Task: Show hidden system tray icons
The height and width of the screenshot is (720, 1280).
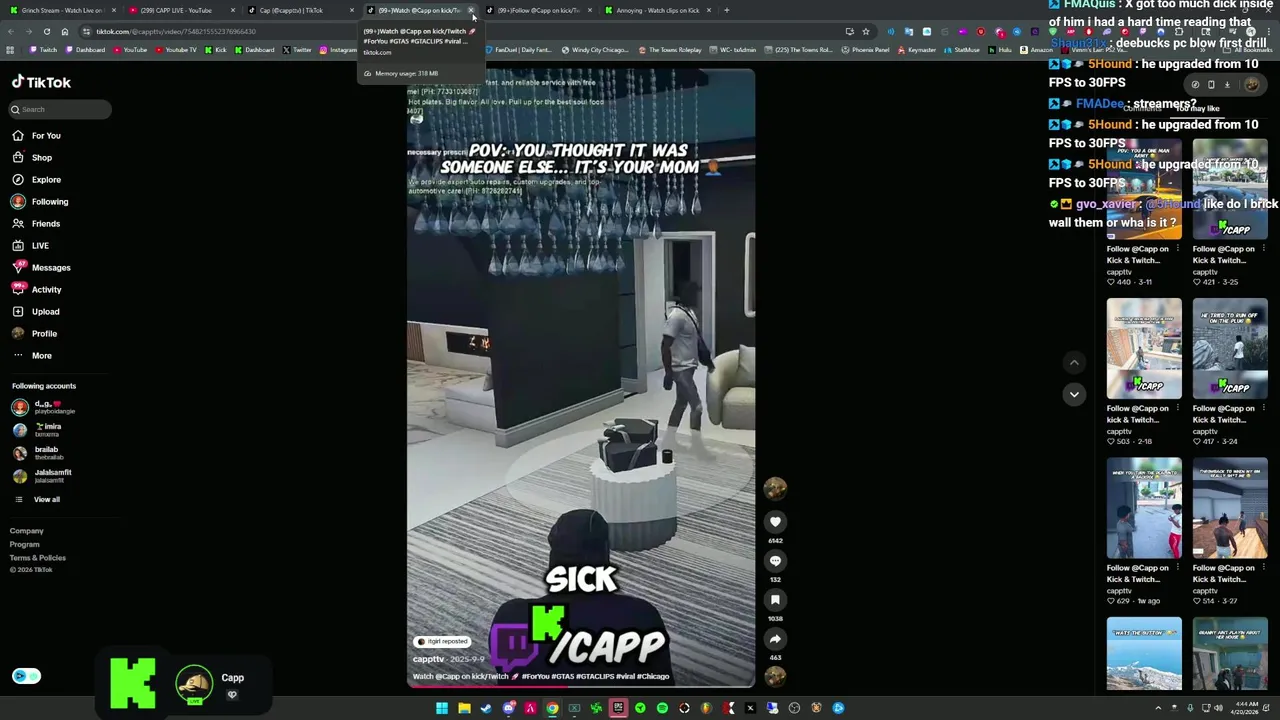Action: 1158,708
